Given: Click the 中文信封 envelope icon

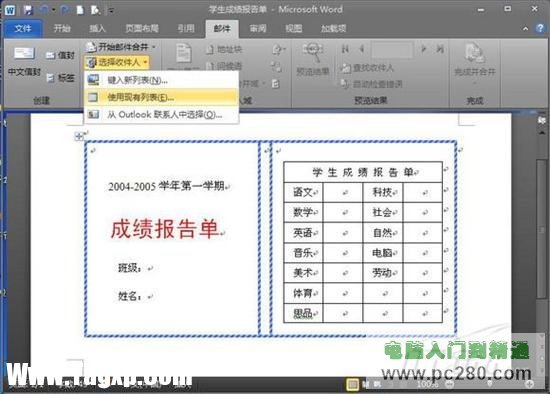Looking at the screenshot, I should click(x=24, y=53).
